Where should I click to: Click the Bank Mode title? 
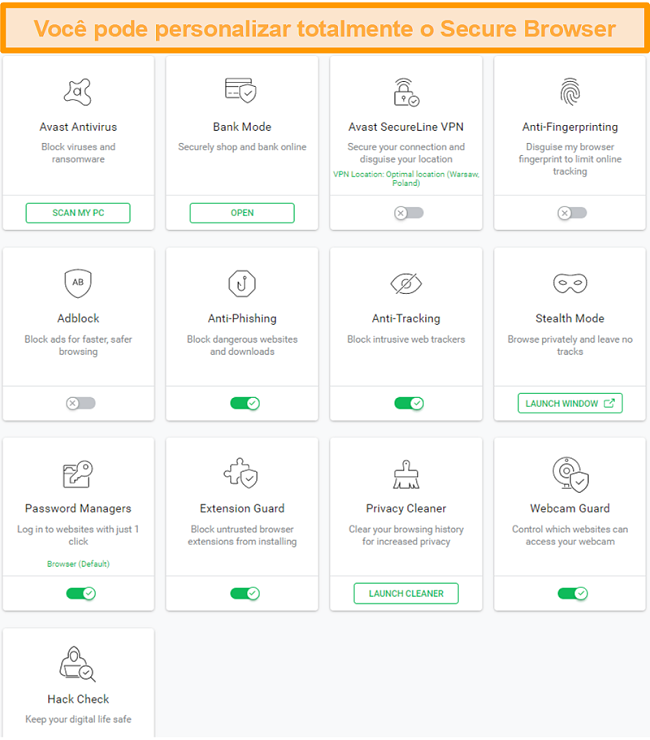[x=242, y=127]
